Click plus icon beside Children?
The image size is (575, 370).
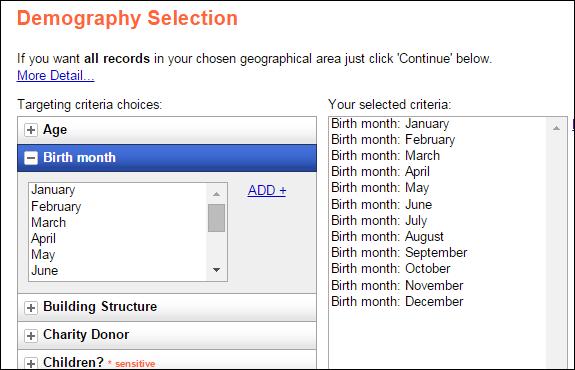(x=31, y=363)
